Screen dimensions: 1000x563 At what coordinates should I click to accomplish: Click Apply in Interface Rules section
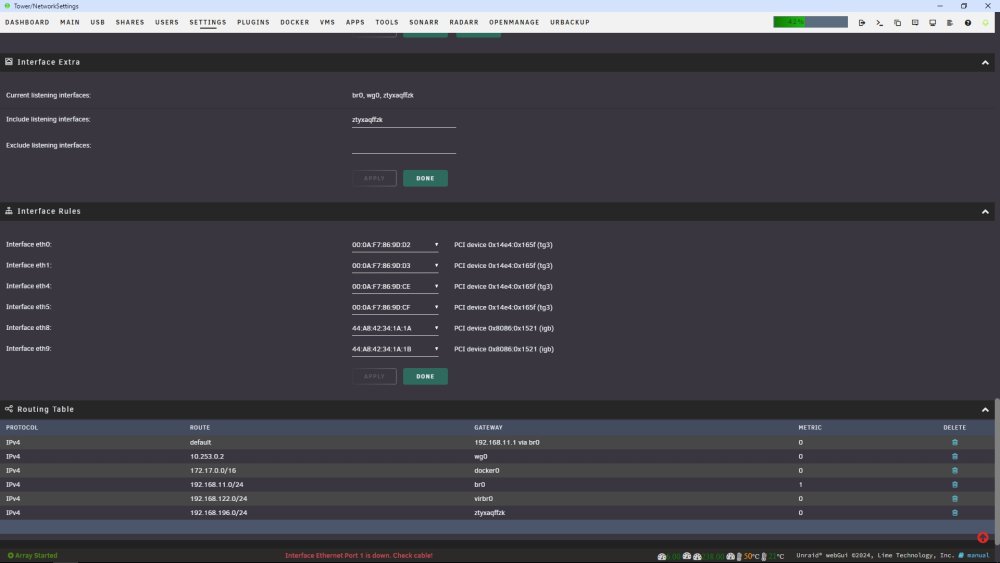coord(374,377)
